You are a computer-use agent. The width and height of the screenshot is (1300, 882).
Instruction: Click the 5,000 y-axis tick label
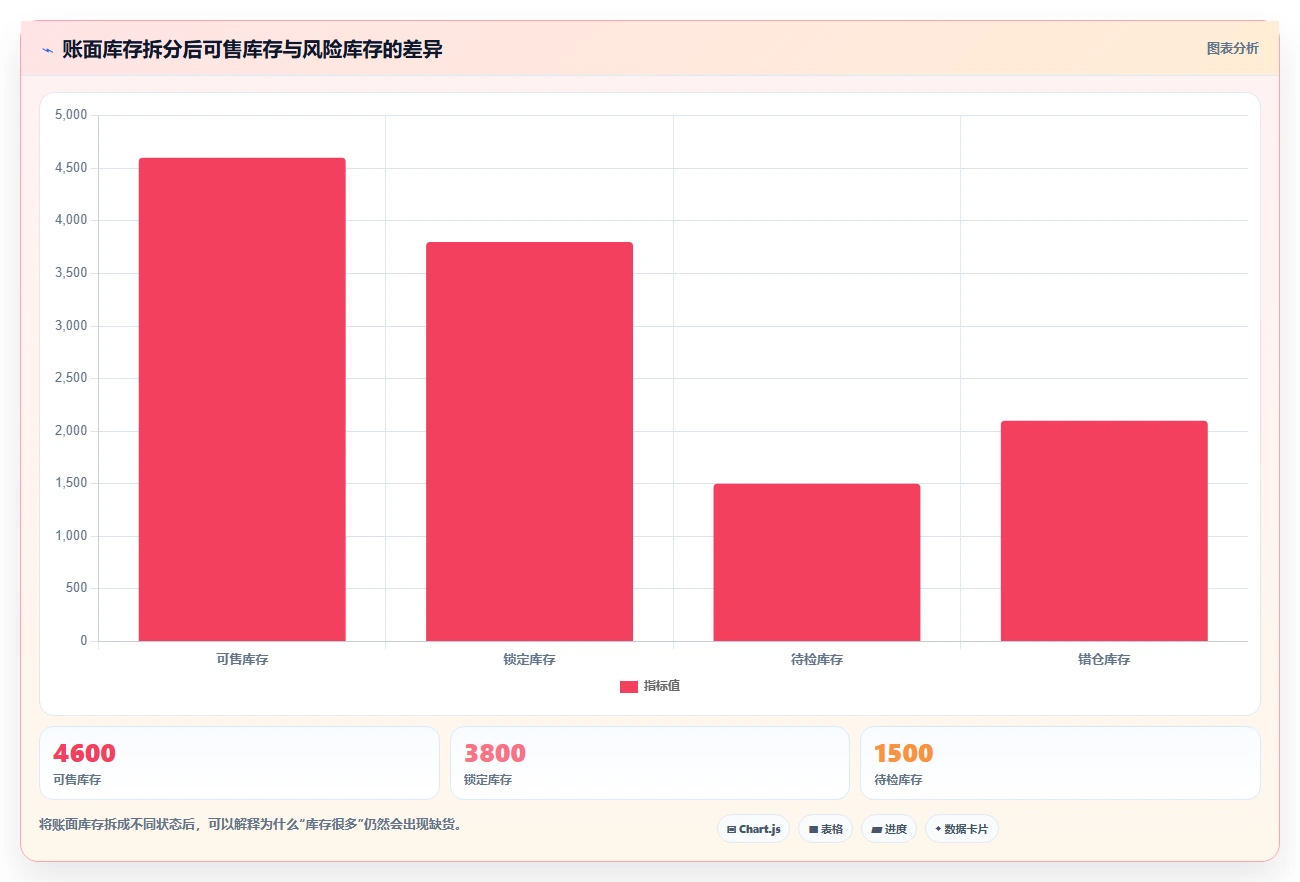point(71,115)
